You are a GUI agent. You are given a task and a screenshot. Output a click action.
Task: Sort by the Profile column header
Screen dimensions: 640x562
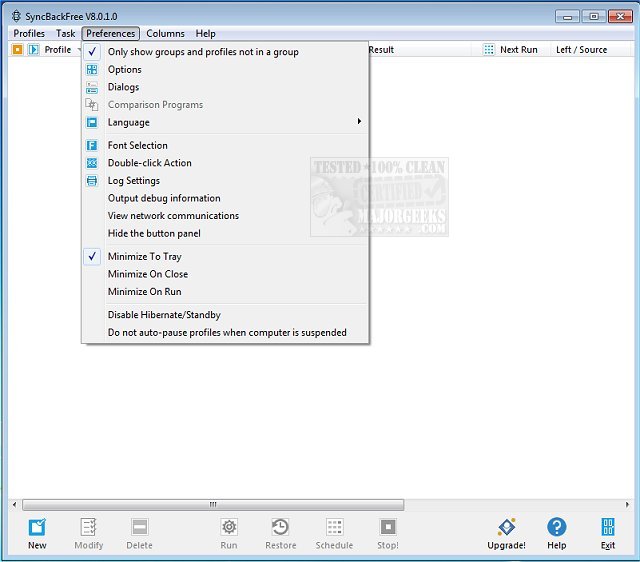[58, 50]
